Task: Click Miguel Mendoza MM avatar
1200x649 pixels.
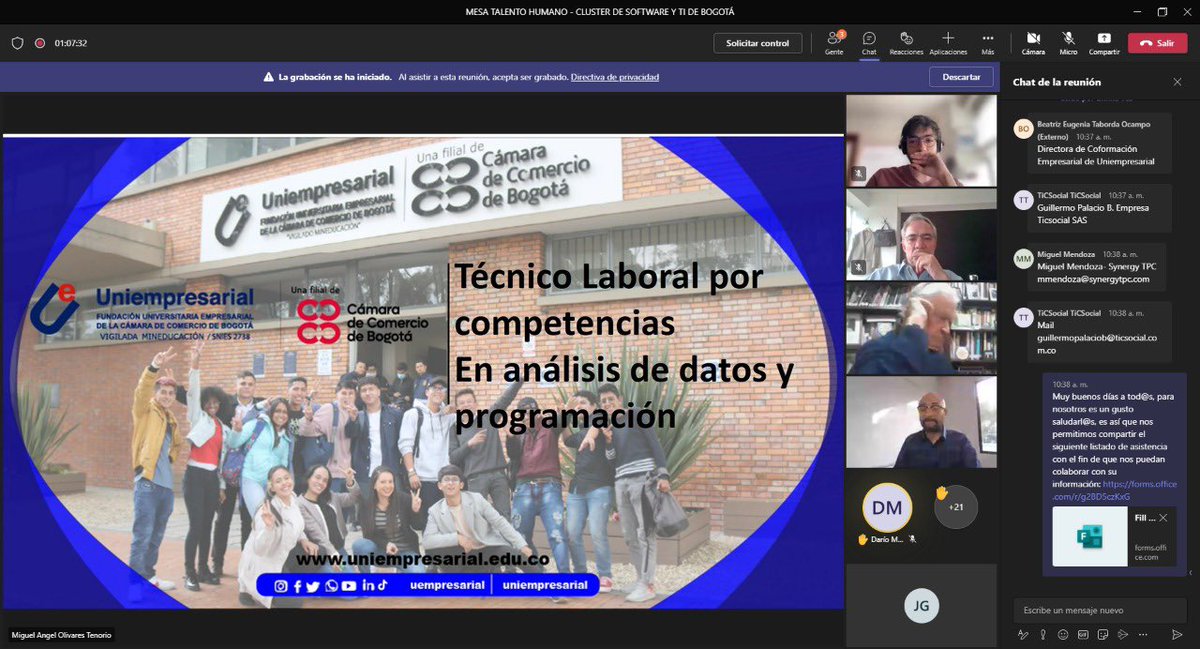Action: 1023,259
